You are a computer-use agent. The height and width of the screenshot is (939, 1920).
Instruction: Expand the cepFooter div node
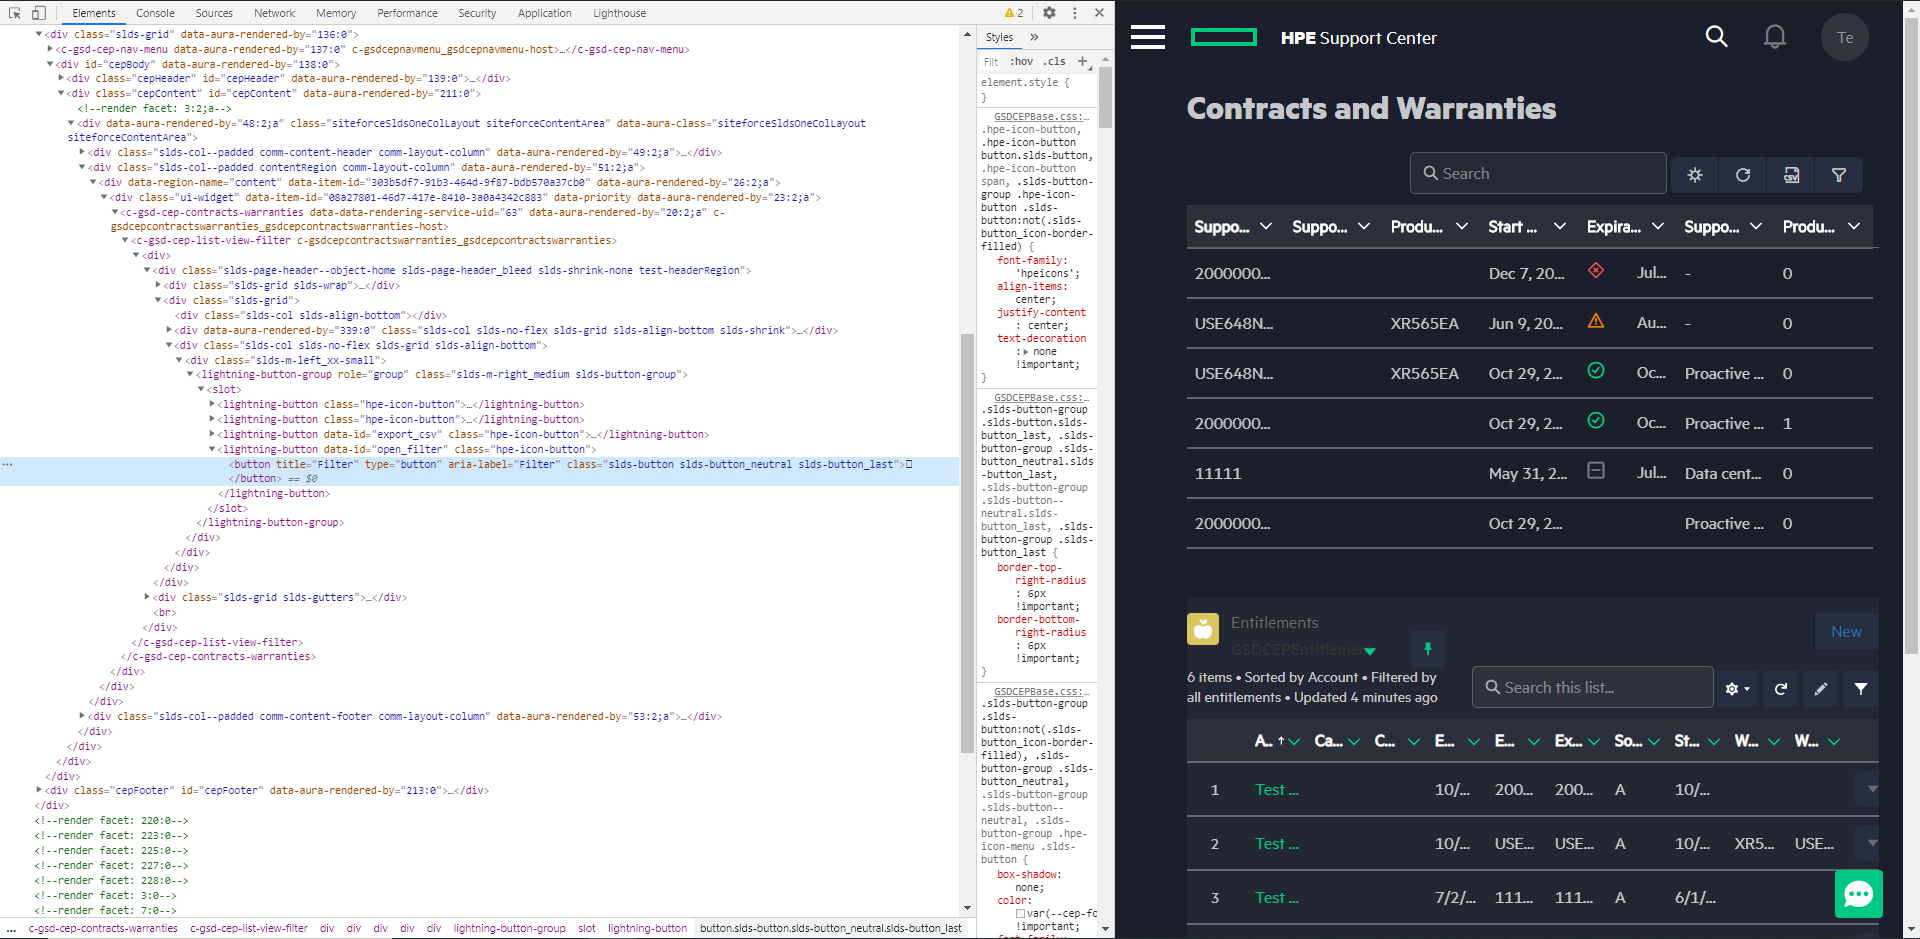tap(39, 790)
